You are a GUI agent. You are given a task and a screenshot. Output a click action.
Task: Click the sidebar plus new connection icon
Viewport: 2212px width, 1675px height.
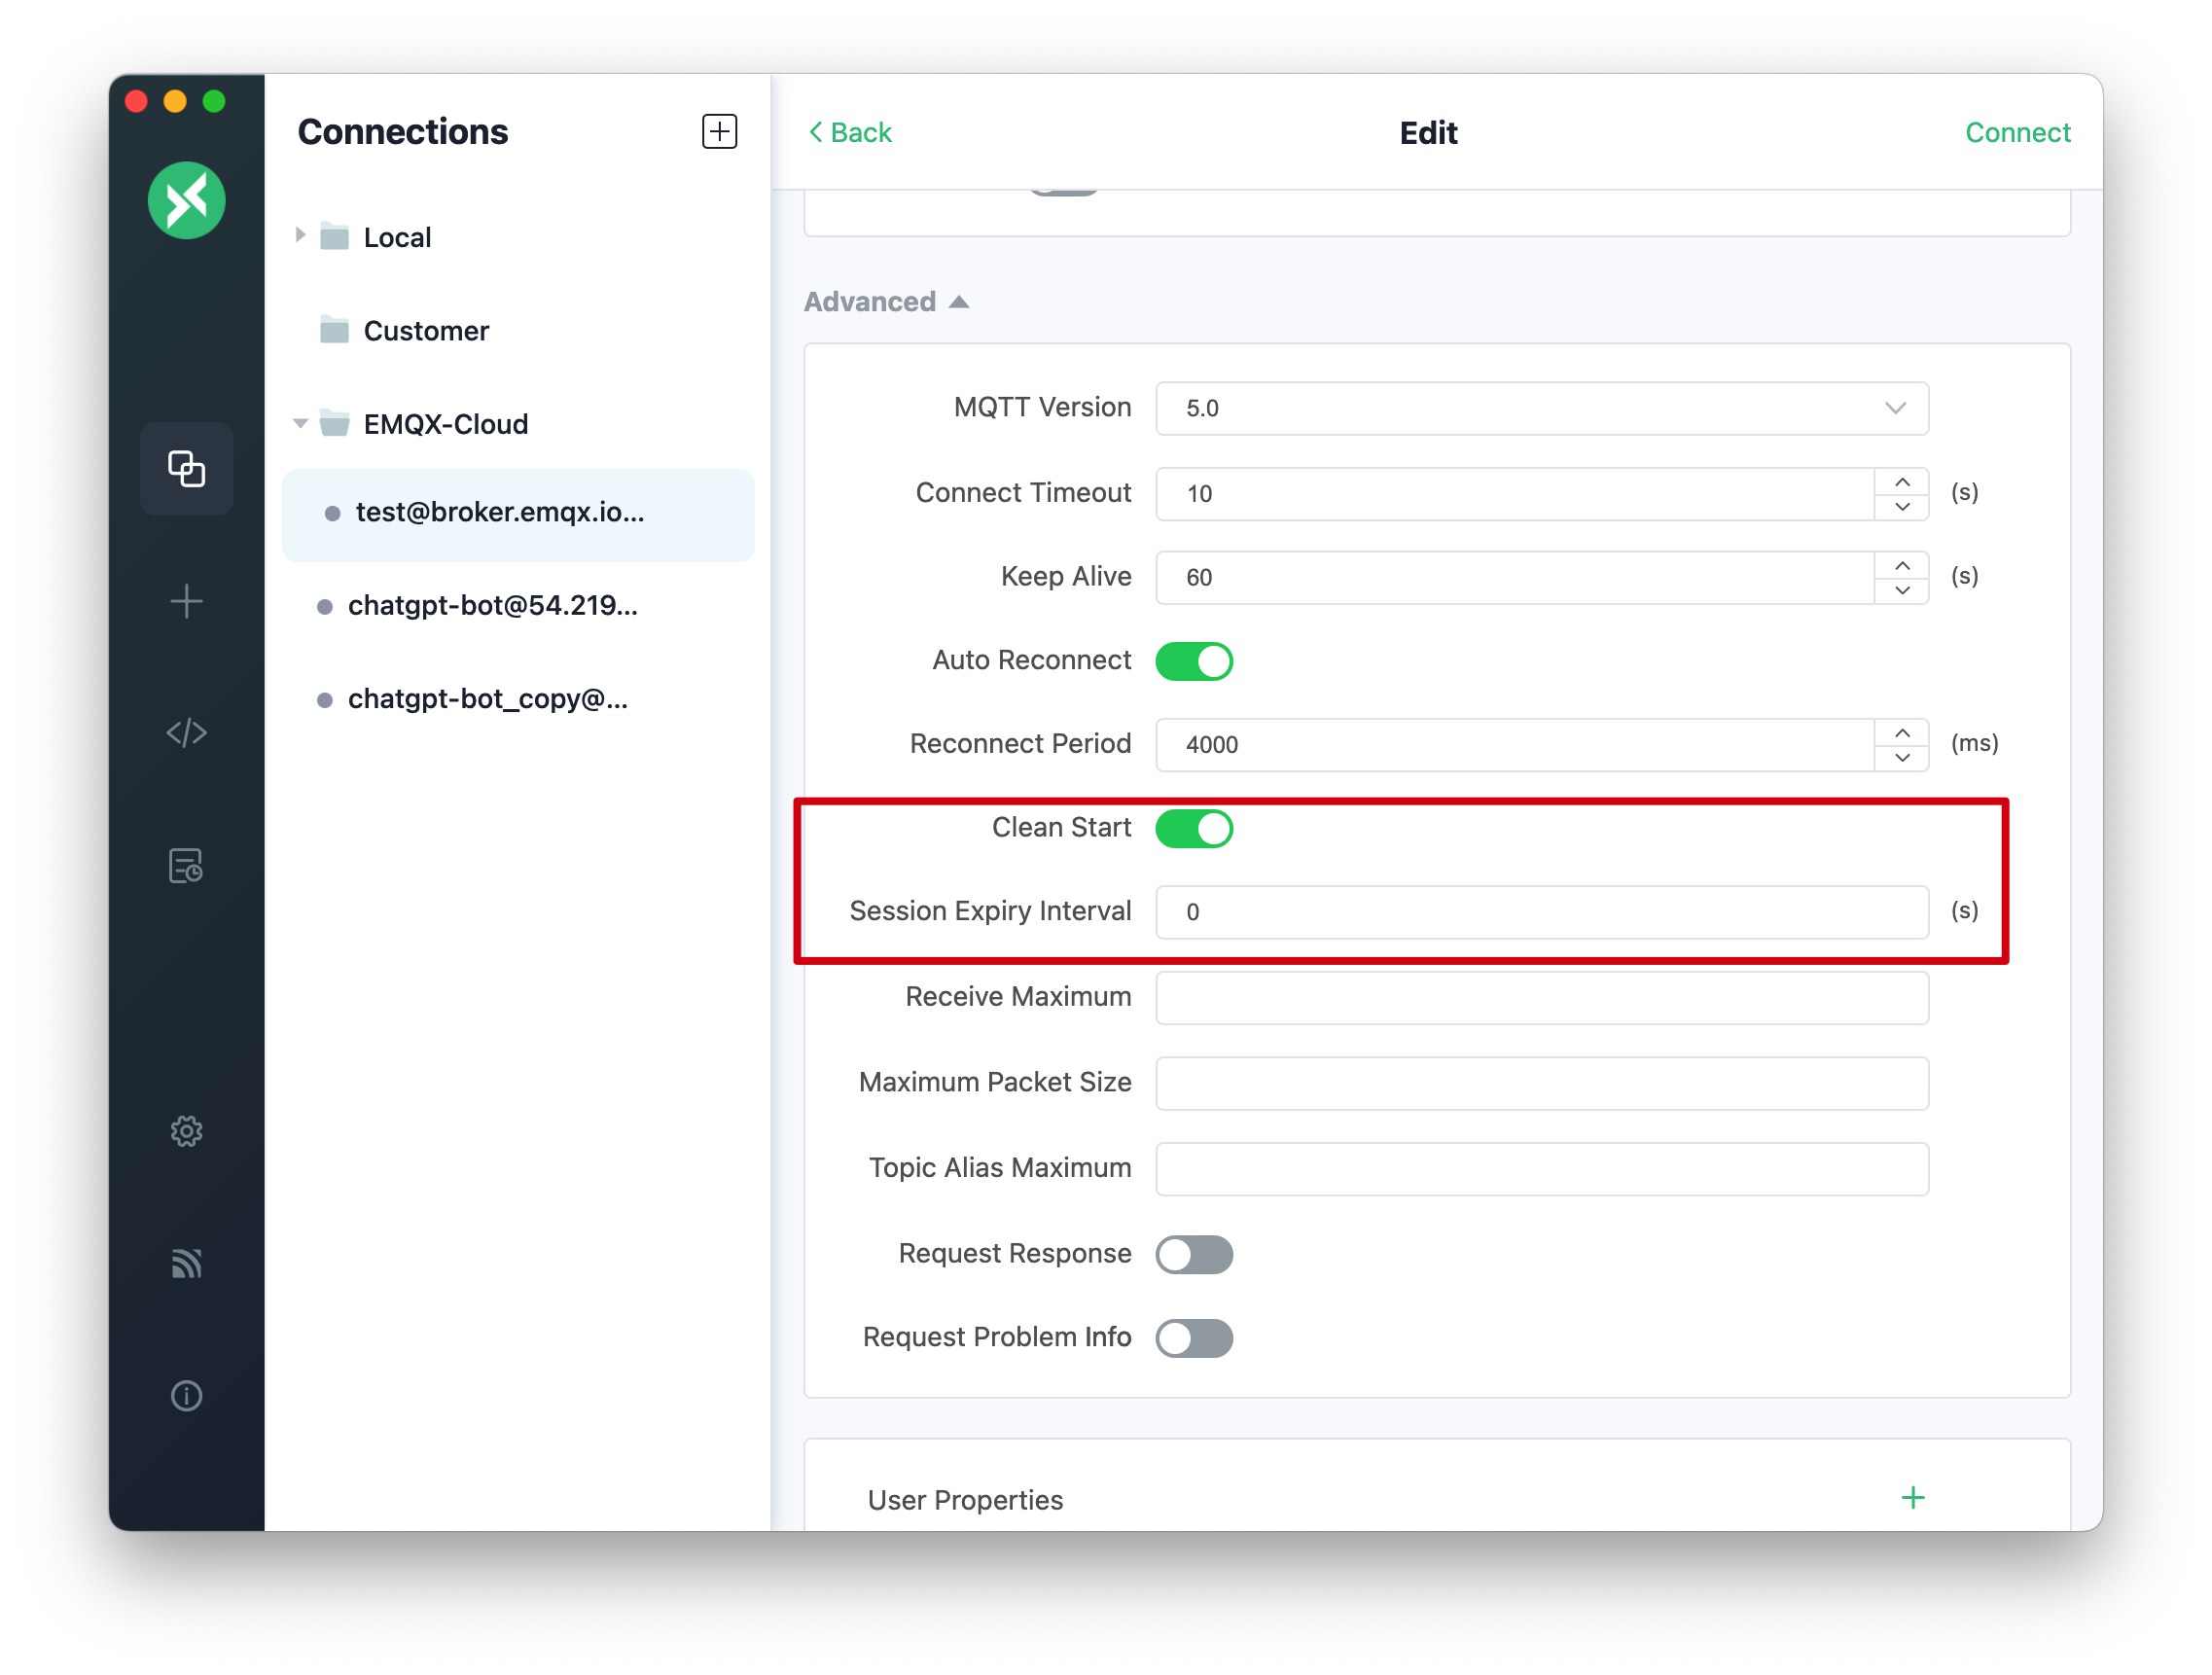point(186,601)
